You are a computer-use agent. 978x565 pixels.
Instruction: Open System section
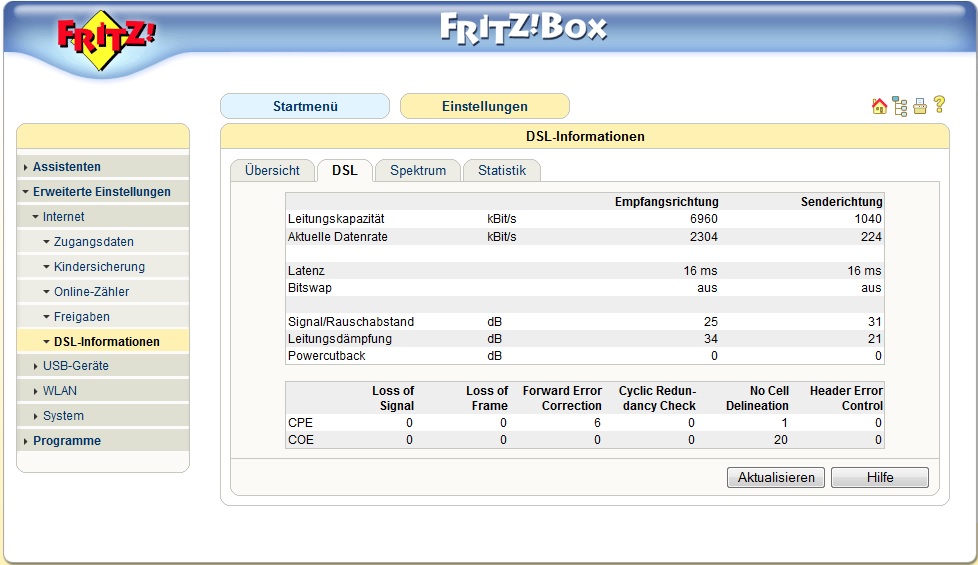(63, 415)
